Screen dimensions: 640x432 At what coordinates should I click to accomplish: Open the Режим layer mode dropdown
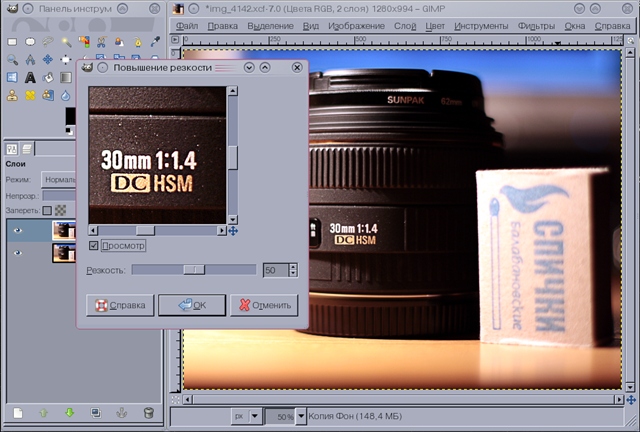(58, 179)
